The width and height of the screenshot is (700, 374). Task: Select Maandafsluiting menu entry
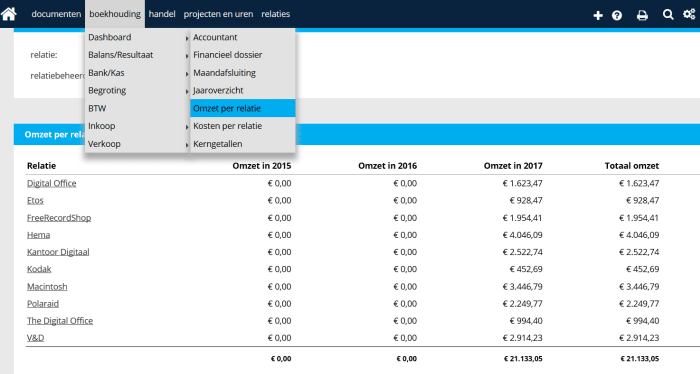click(x=243, y=73)
